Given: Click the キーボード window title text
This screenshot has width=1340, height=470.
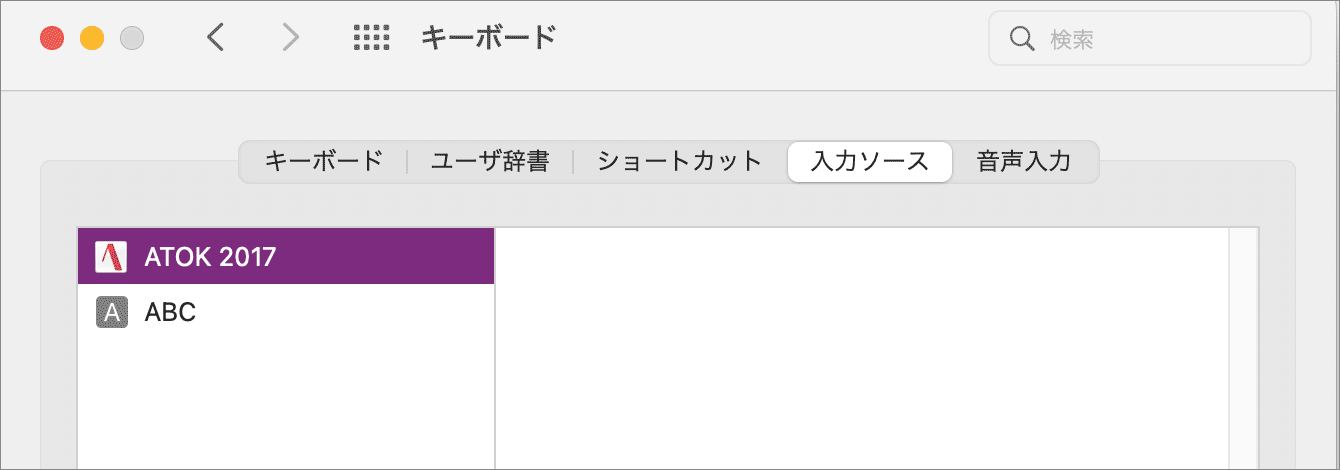Looking at the screenshot, I should pyautogui.click(x=488, y=38).
